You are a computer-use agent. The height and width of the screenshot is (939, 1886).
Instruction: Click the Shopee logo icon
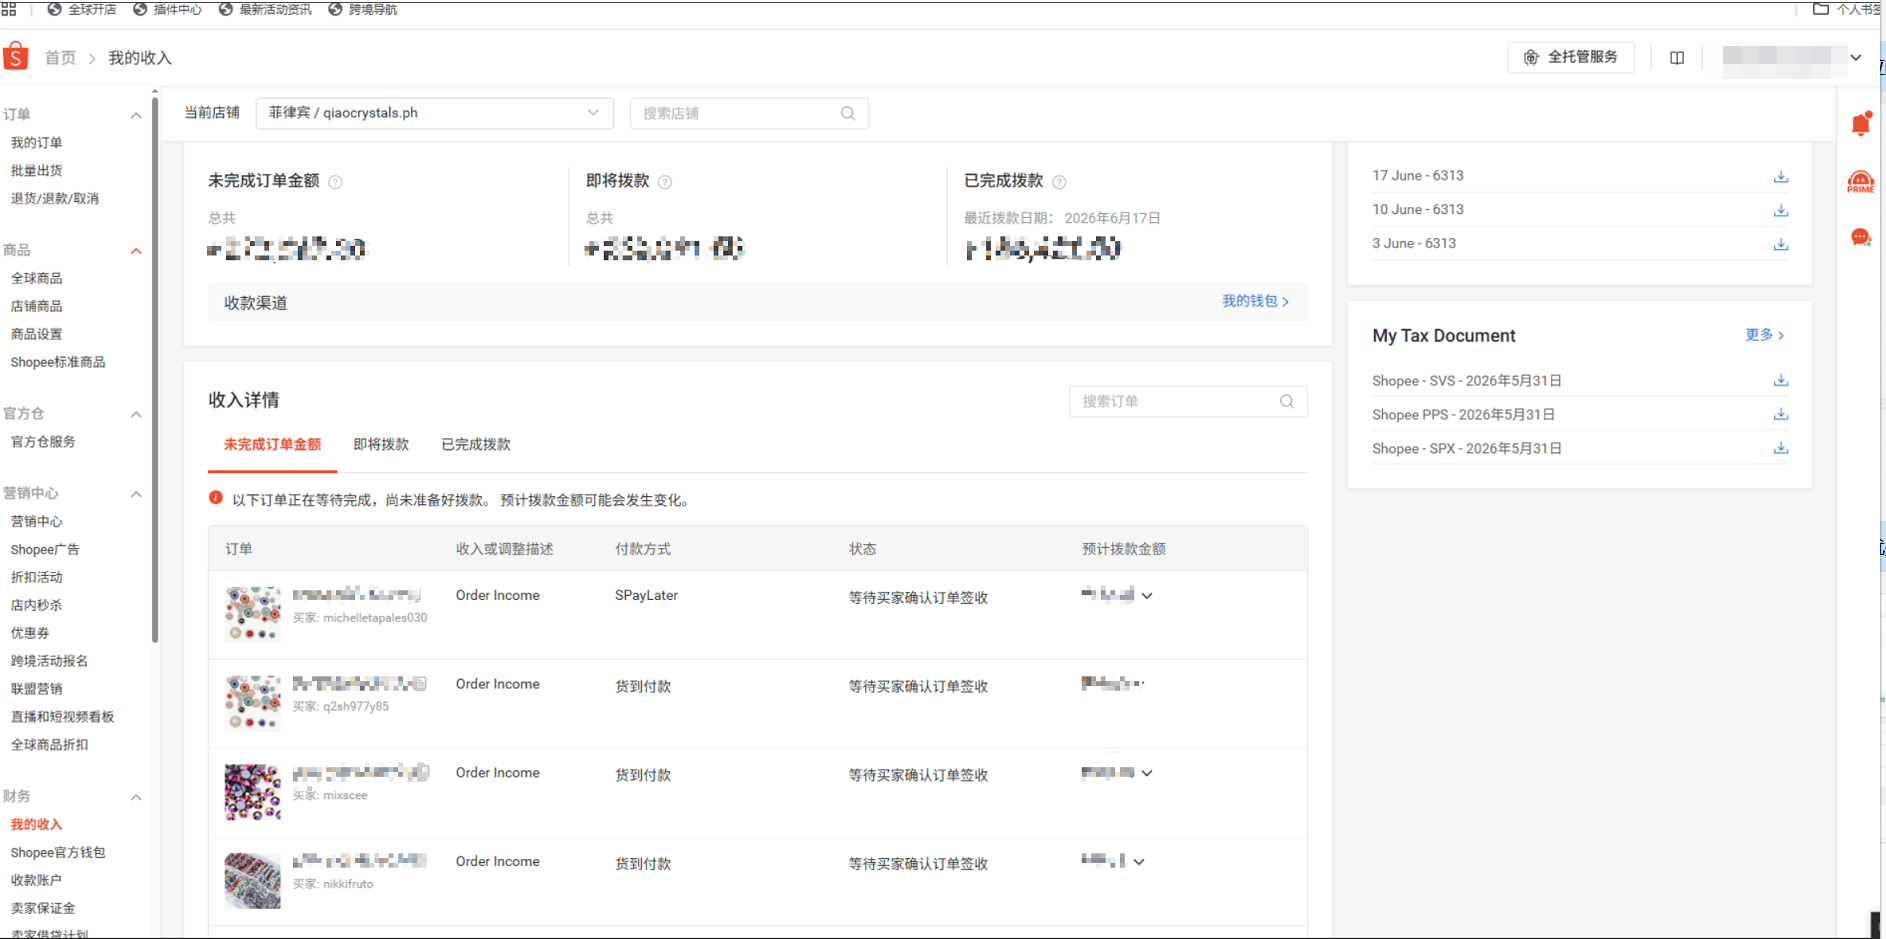click(16, 57)
